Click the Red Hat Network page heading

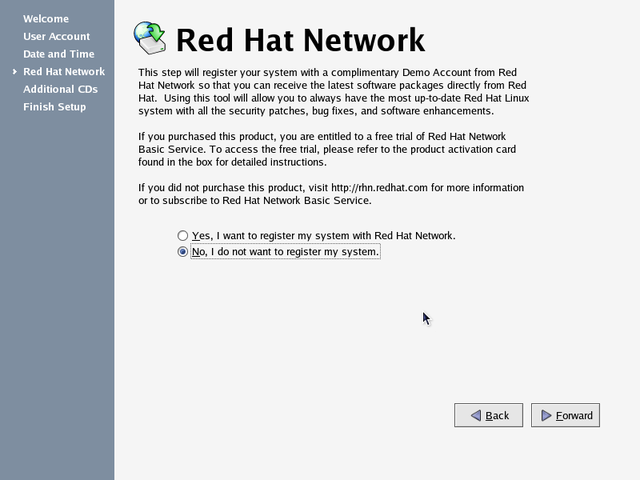point(300,40)
